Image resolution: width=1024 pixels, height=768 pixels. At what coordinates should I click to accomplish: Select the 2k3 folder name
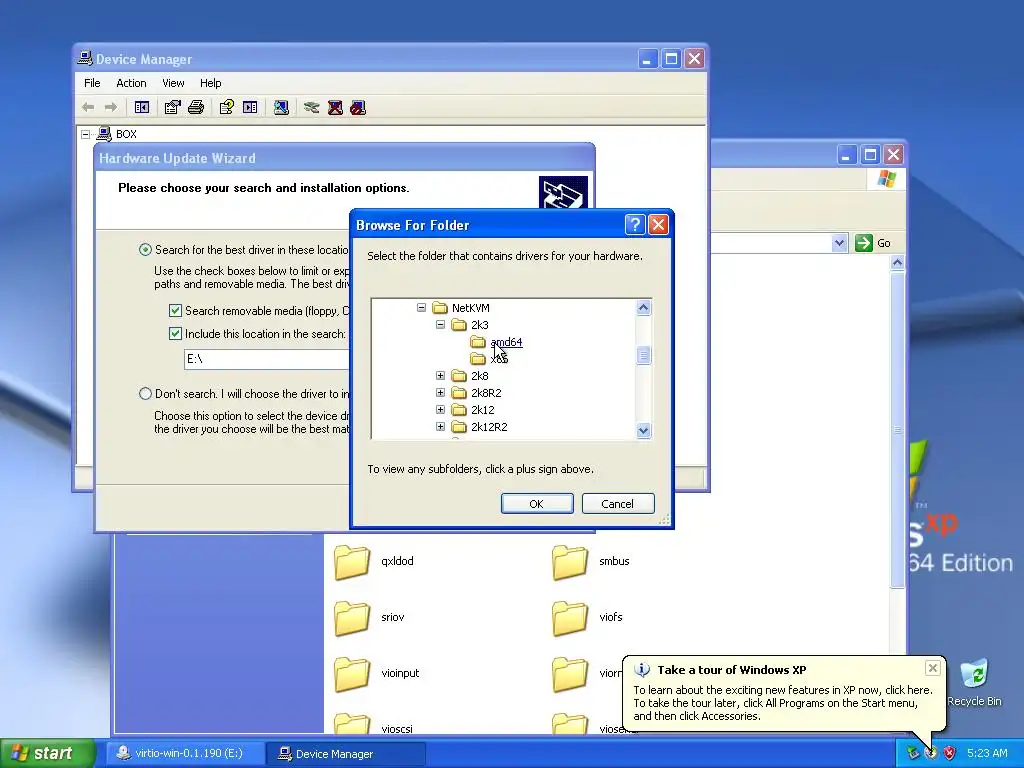point(479,325)
